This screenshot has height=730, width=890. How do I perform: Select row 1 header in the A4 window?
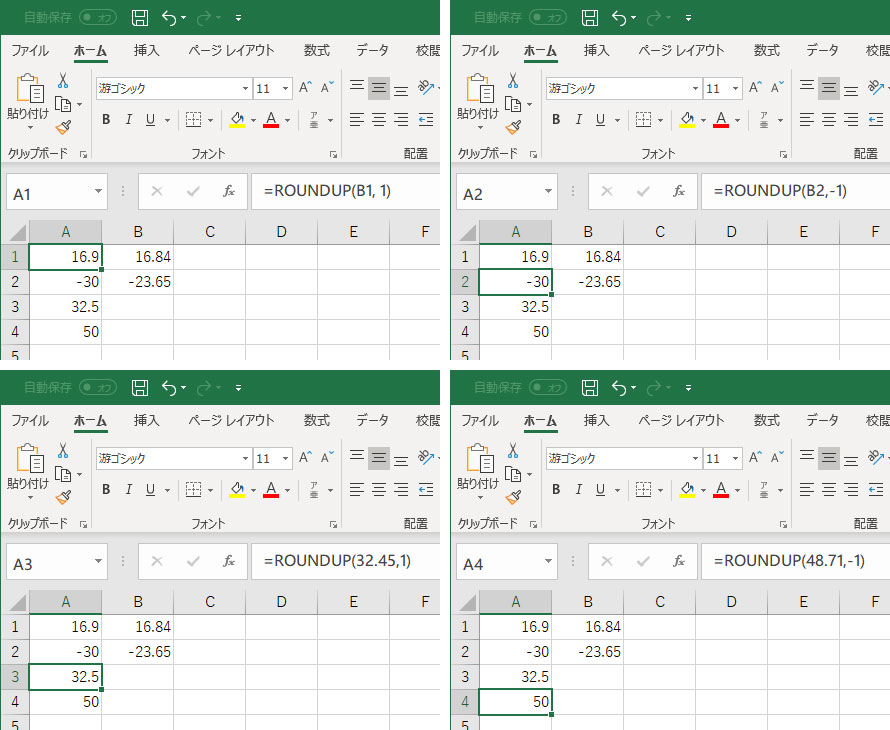465,627
